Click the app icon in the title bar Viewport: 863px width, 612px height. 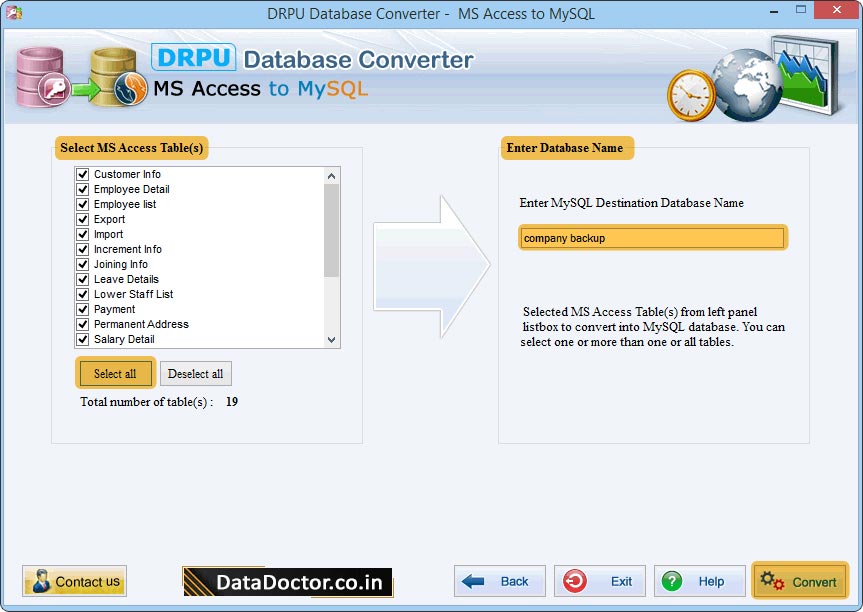(11, 10)
